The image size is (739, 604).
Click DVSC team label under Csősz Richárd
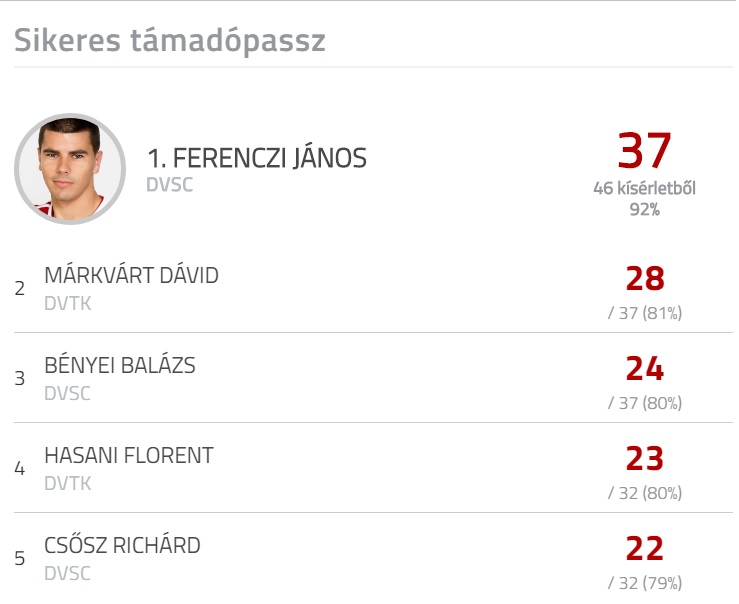(x=67, y=573)
